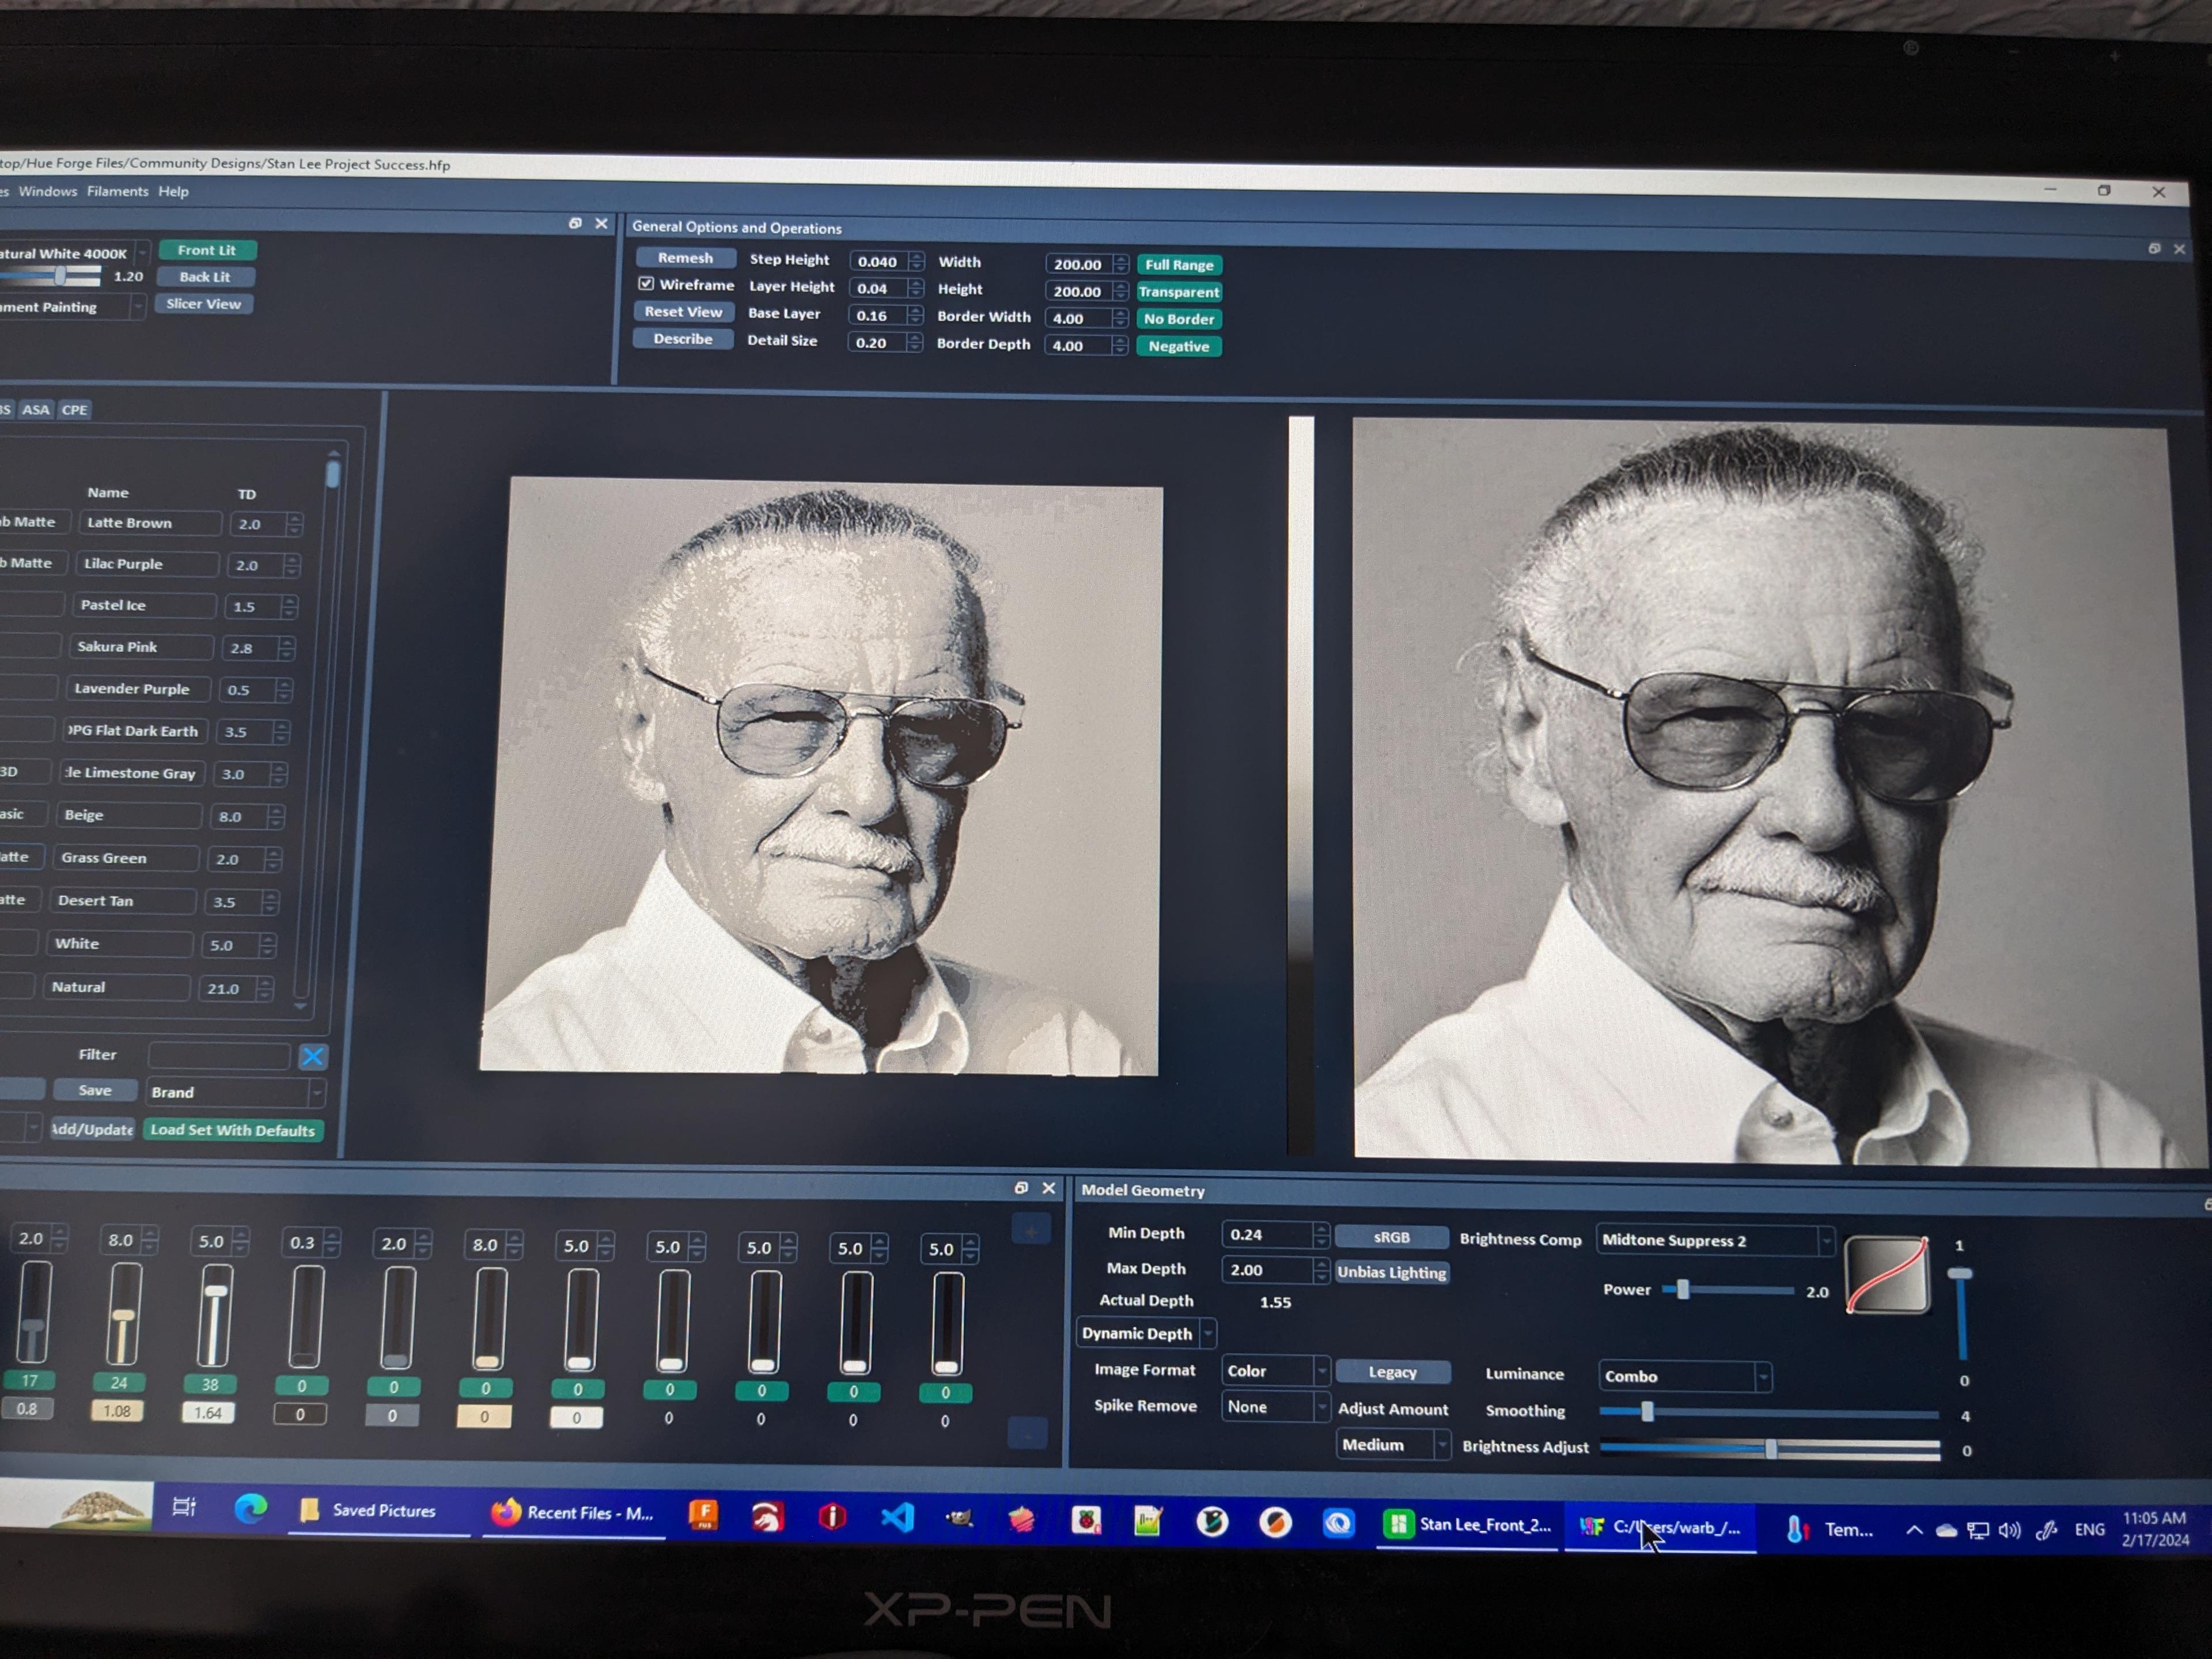Screen dimensions: 2212x1659
Task: Toggle the Wireframe checkbox
Action: tap(646, 284)
